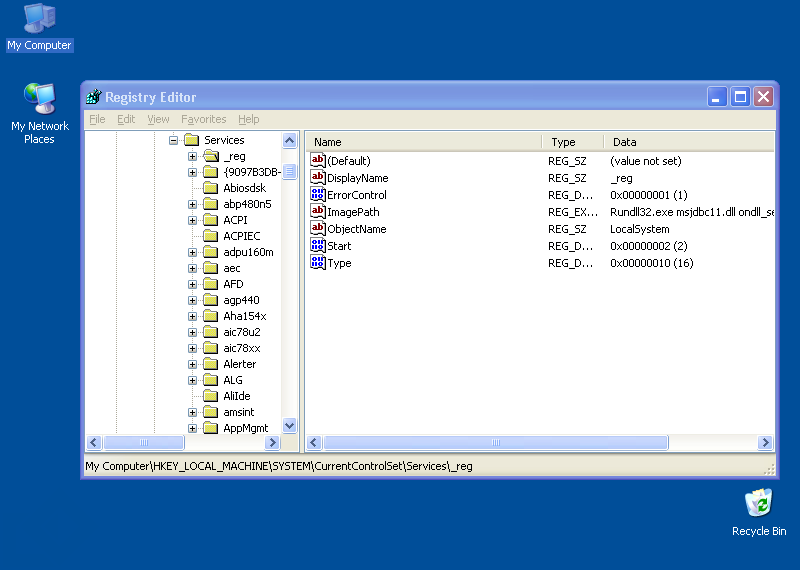Image resolution: width=800 pixels, height=570 pixels.
Task: Open the Help menu
Action: pyautogui.click(x=248, y=119)
